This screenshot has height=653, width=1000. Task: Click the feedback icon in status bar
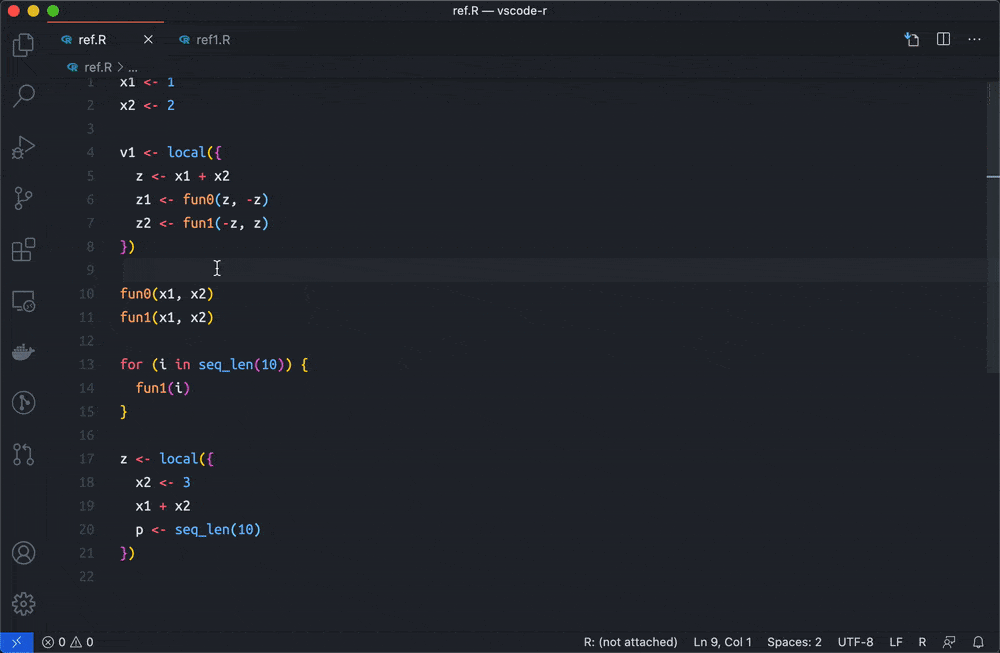point(949,642)
